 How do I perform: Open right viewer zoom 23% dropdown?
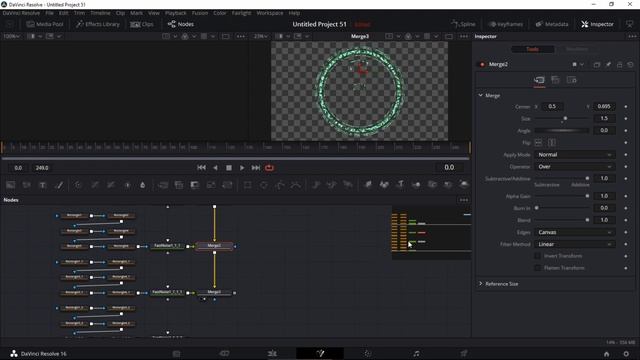tap(261, 36)
